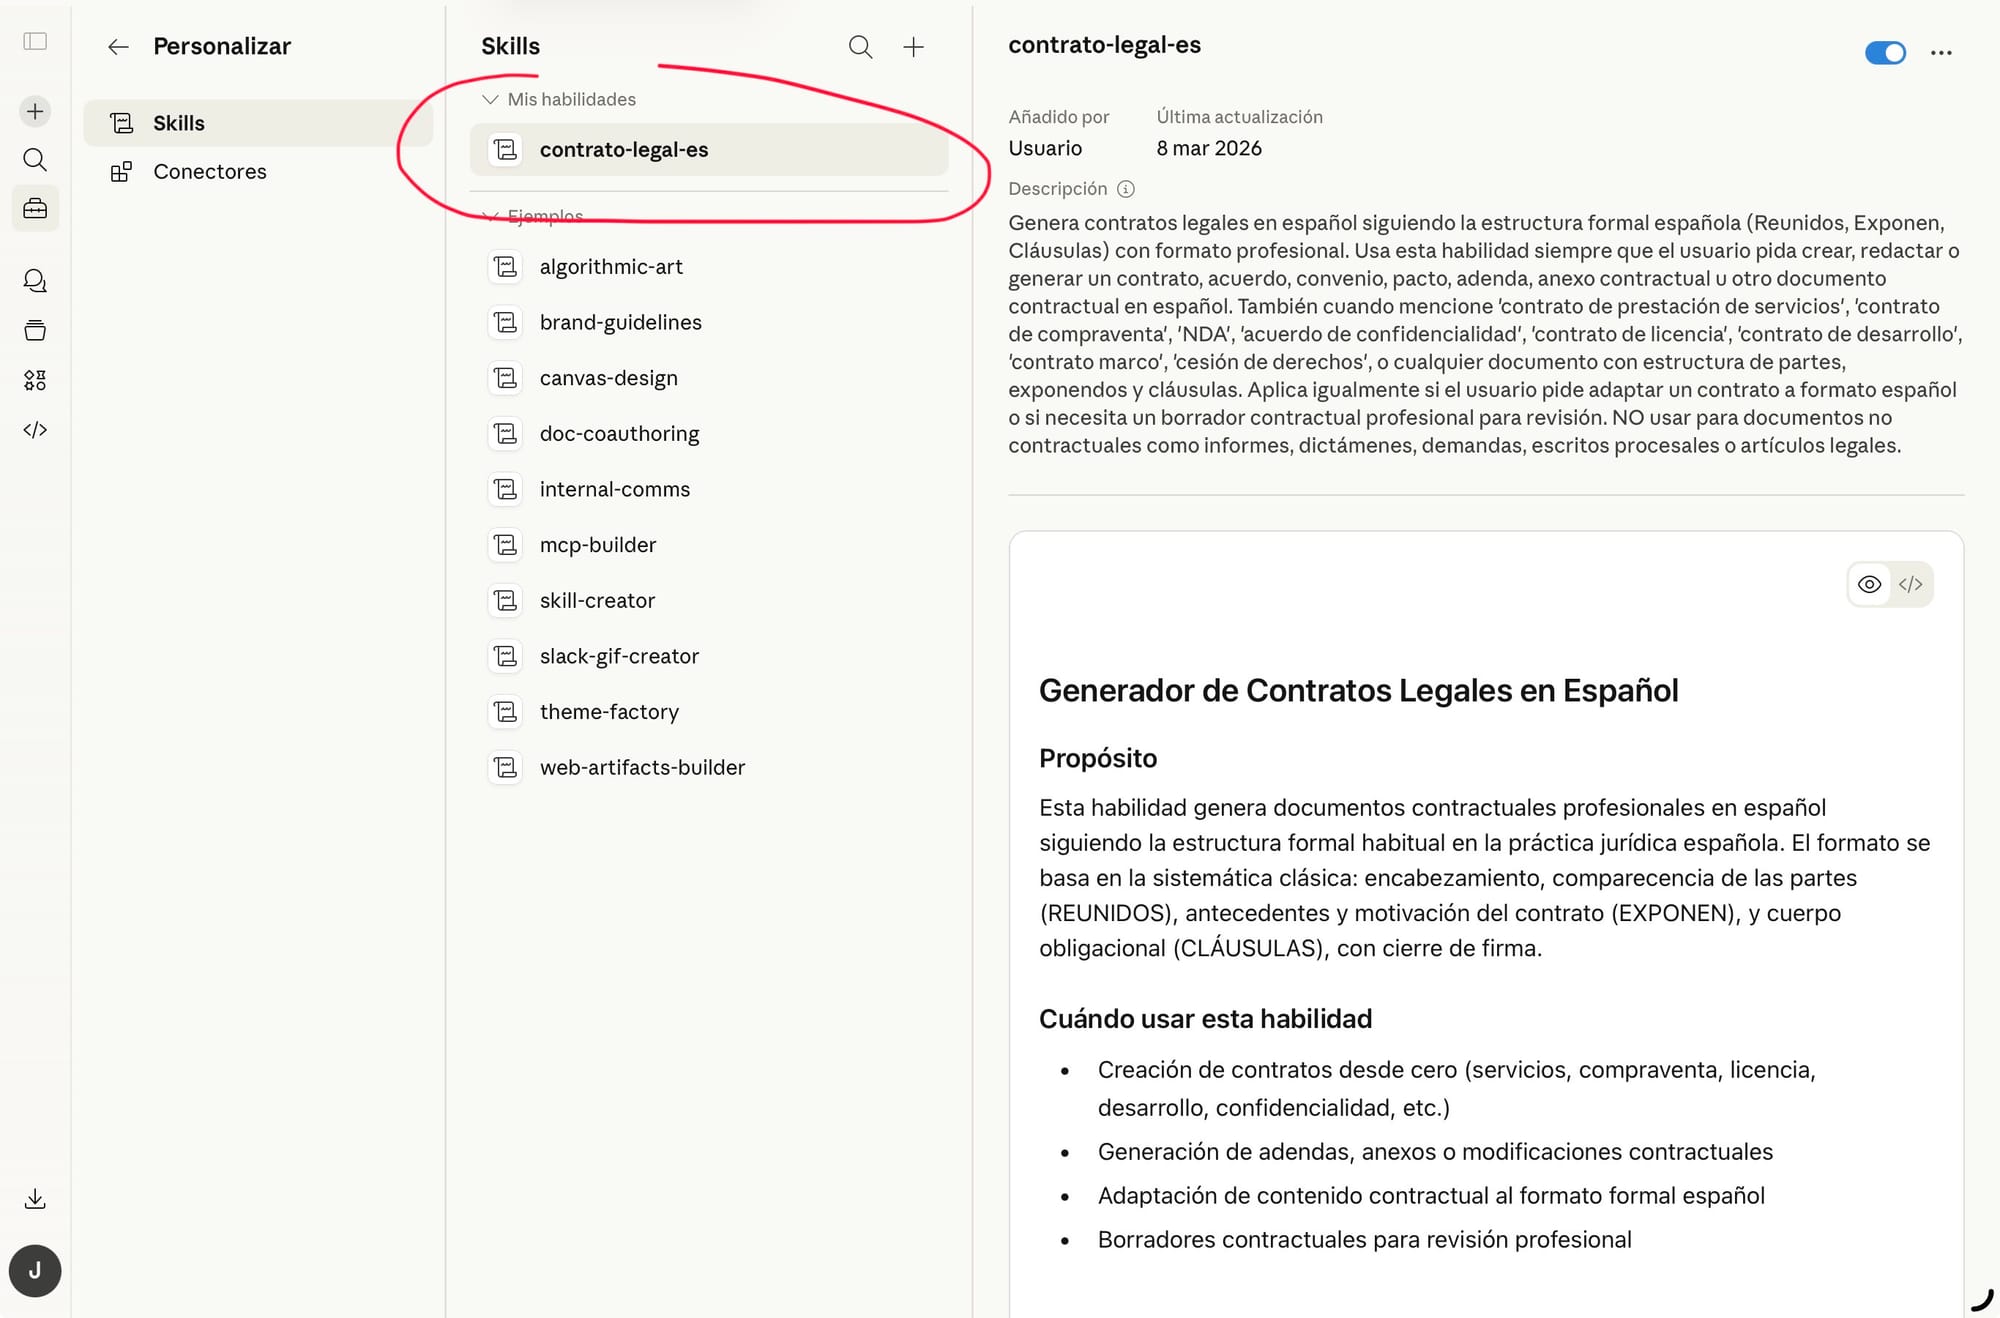
Task: Collapse the Mis habilidades section
Action: pos(490,100)
